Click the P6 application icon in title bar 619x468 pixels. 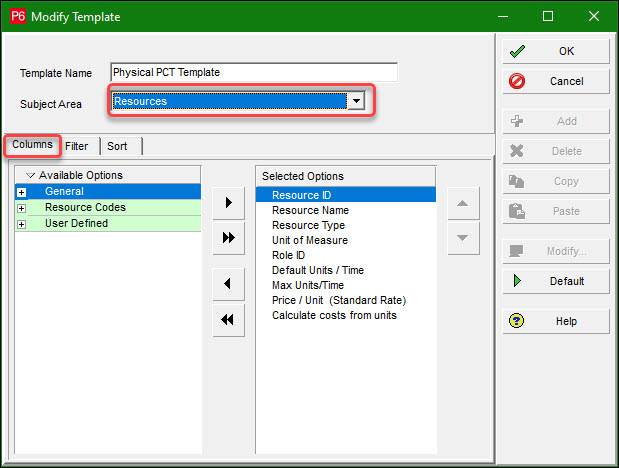pyautogui.click(x=18, y=17)
